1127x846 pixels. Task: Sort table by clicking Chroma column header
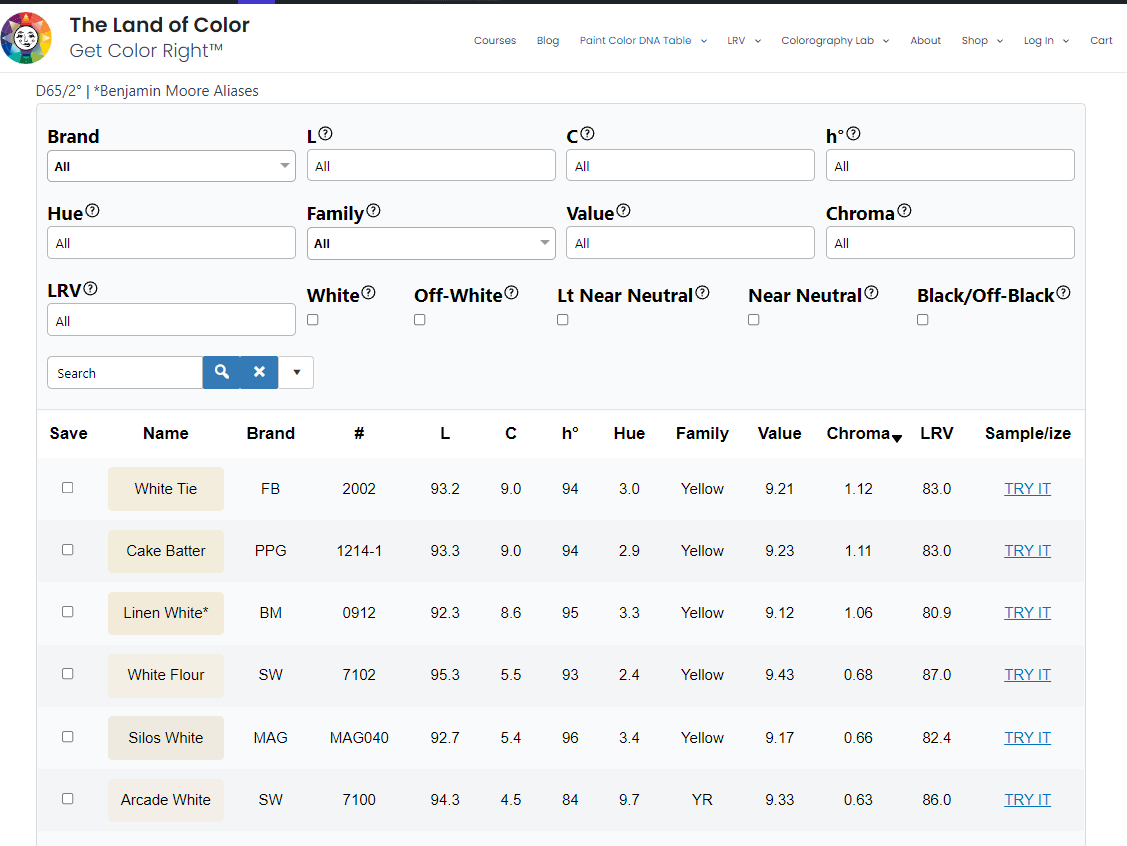coord(858,433)
